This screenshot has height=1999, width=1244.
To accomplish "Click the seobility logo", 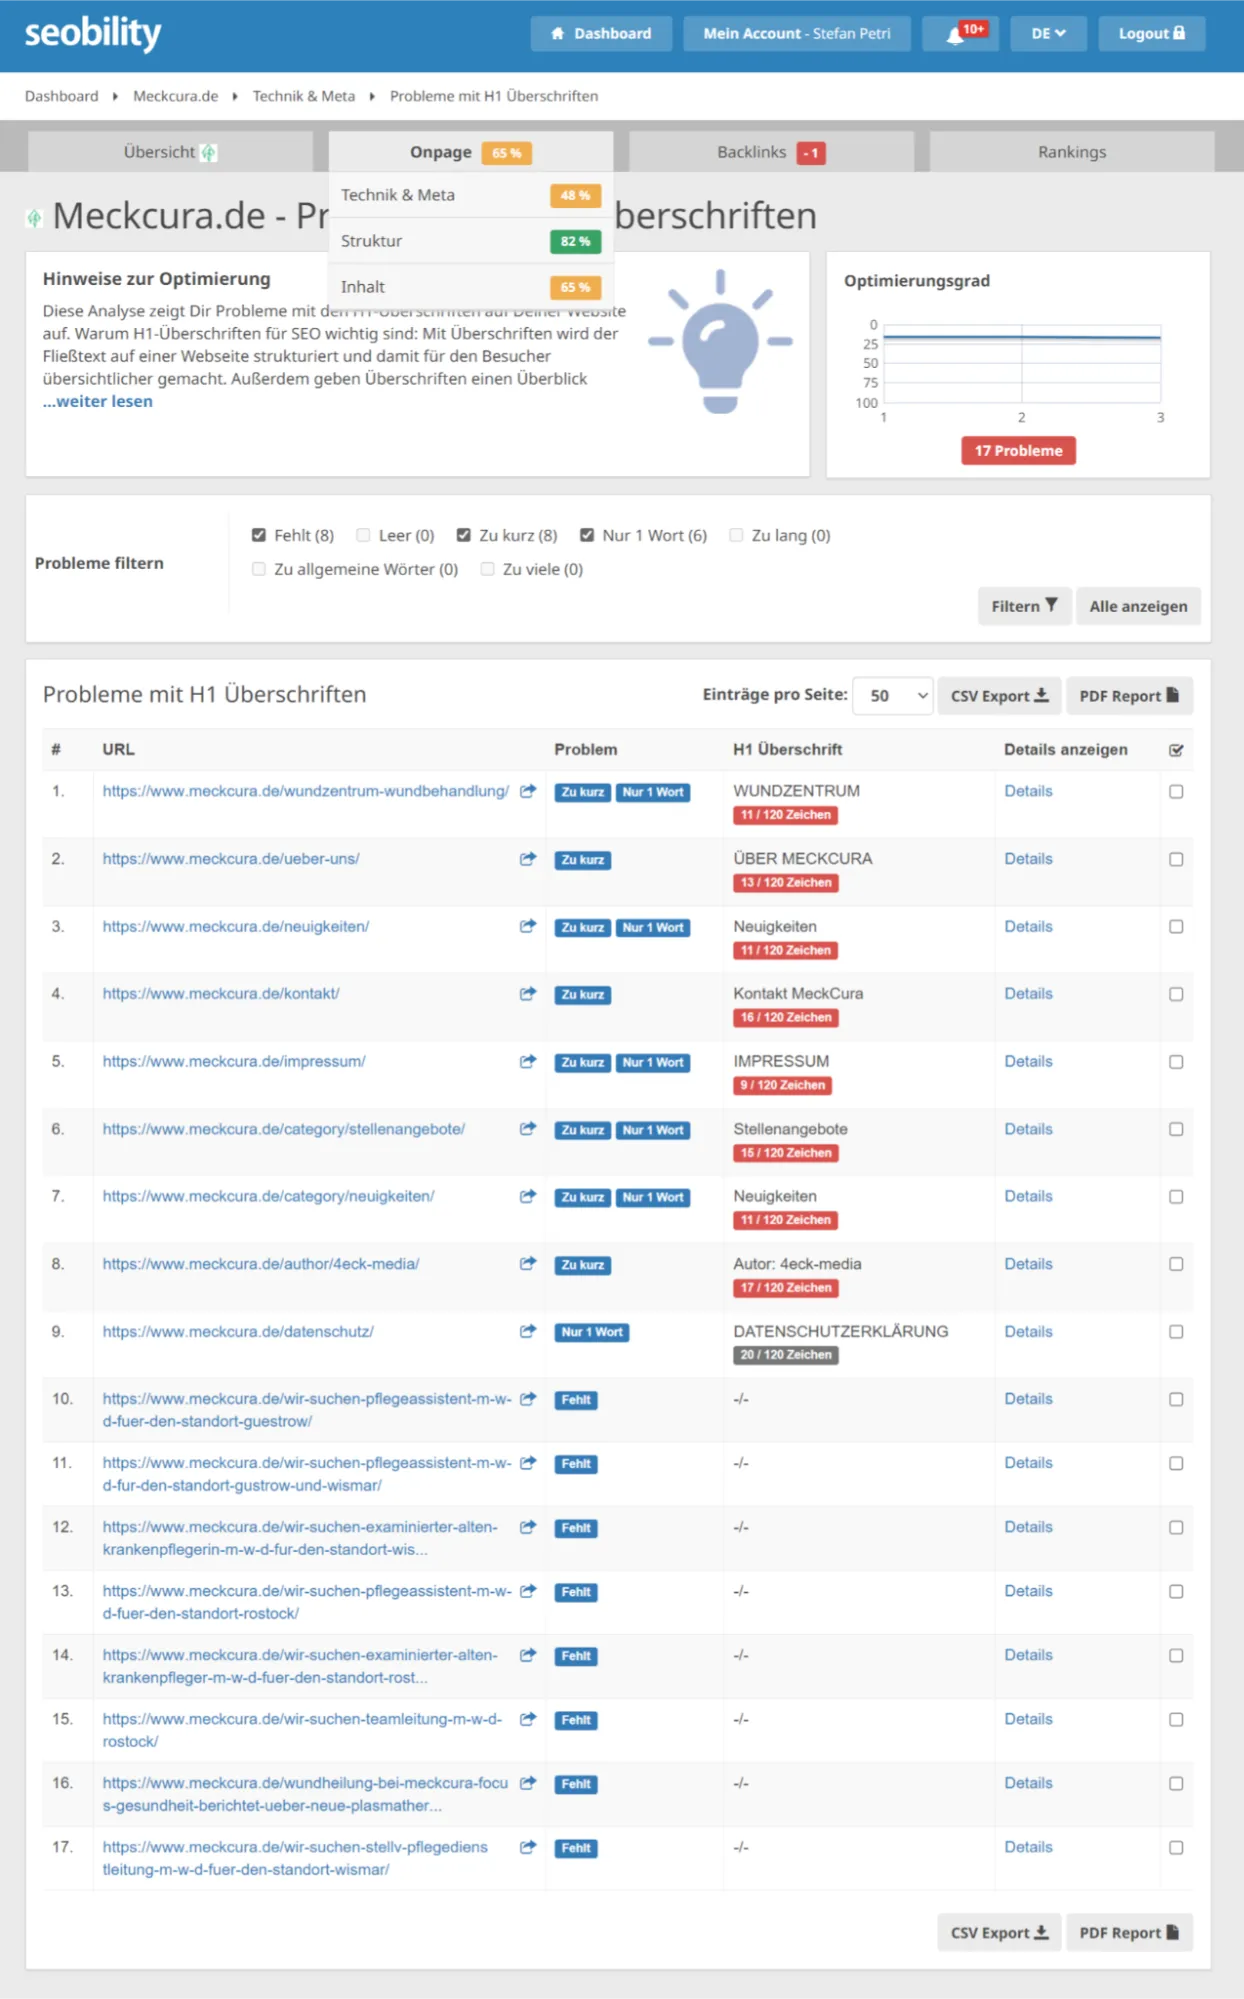I will tap(92, 33).
